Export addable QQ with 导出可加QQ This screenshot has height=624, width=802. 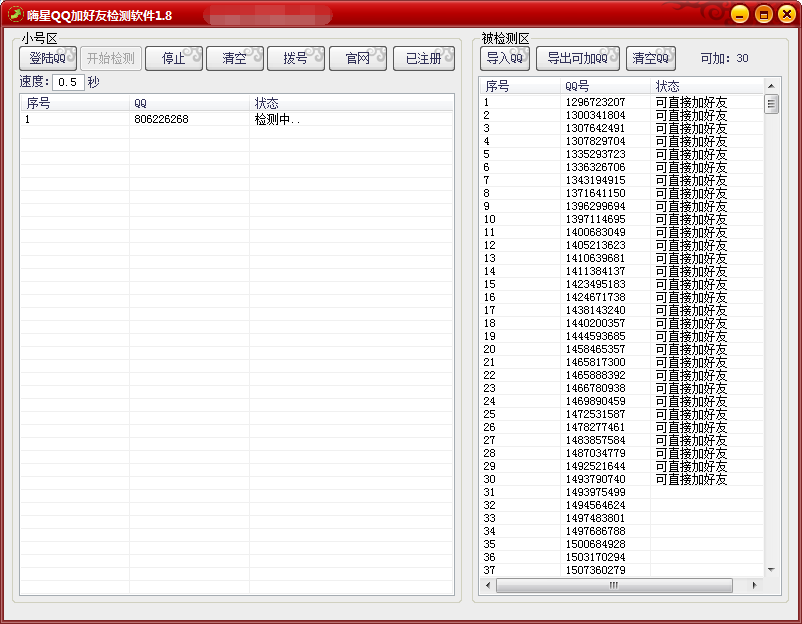pos(578,58)
